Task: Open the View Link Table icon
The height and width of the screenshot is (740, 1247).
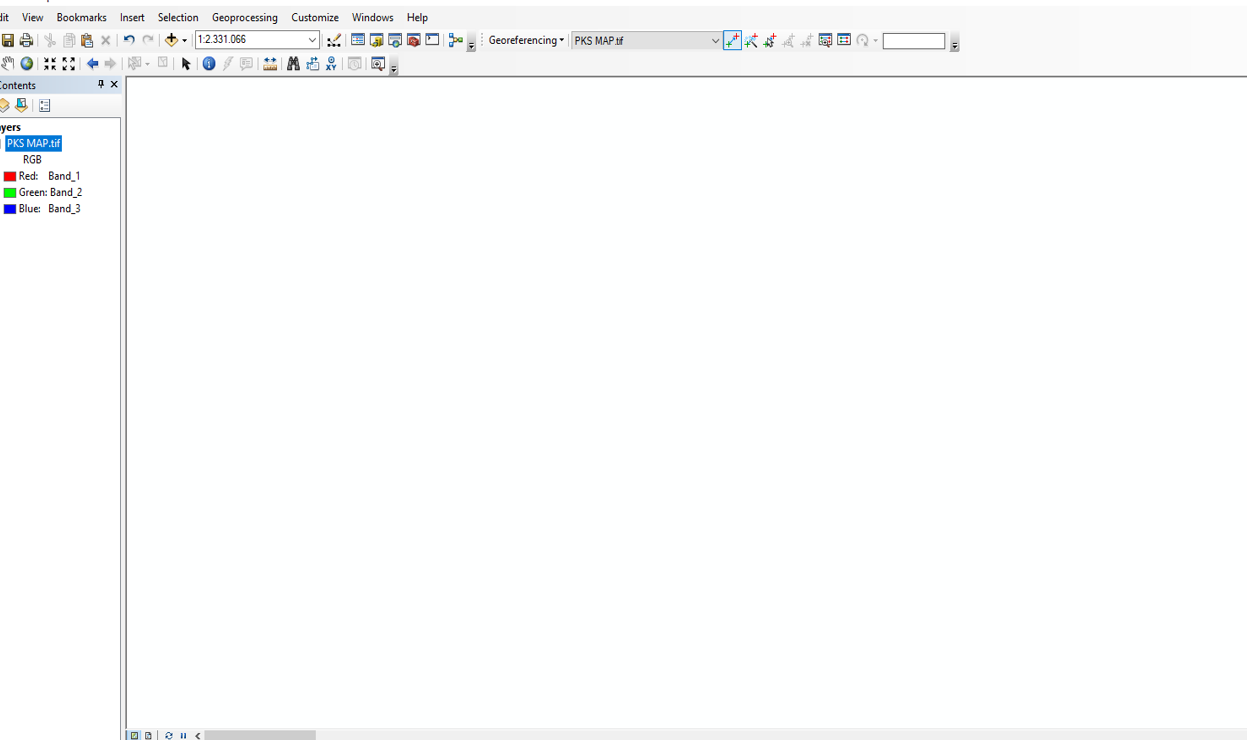Action: pyautogui.click(x=844, y=41)
